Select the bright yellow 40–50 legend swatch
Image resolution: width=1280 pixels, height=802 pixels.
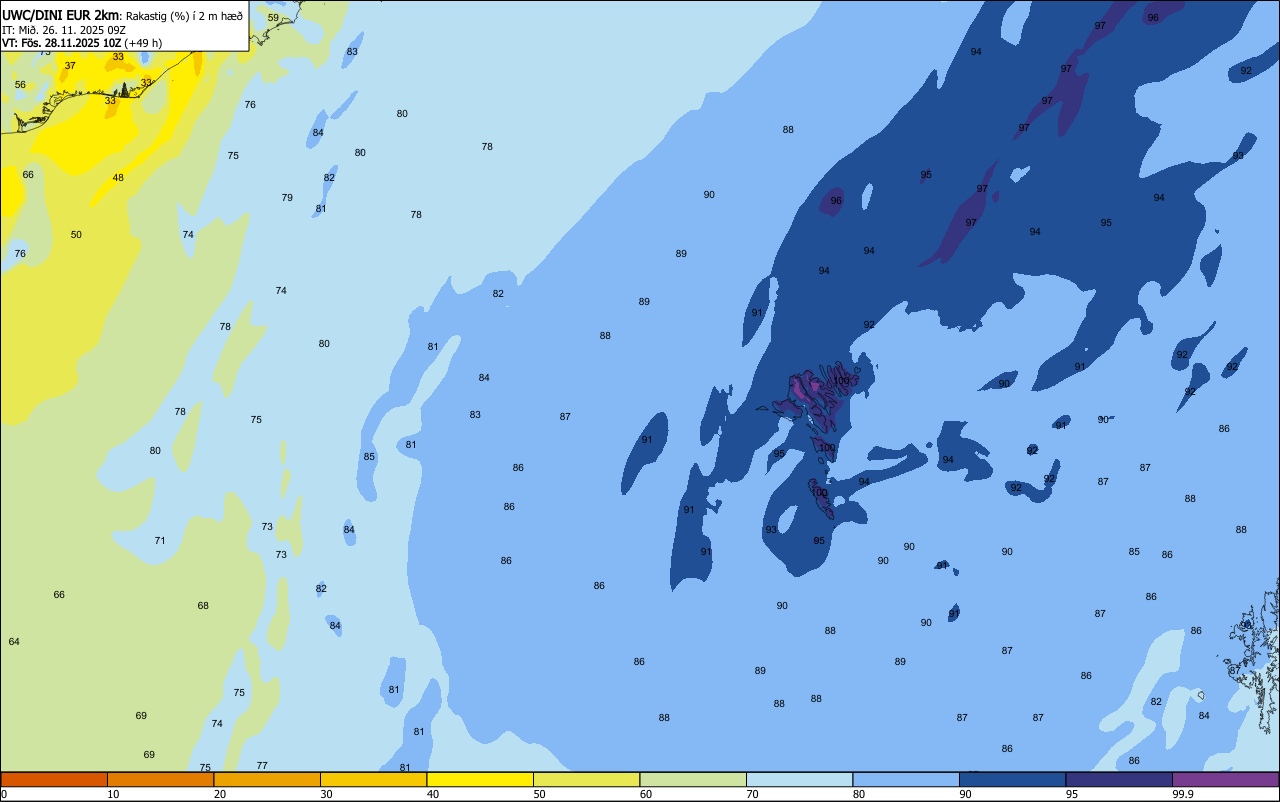(480, 779)
